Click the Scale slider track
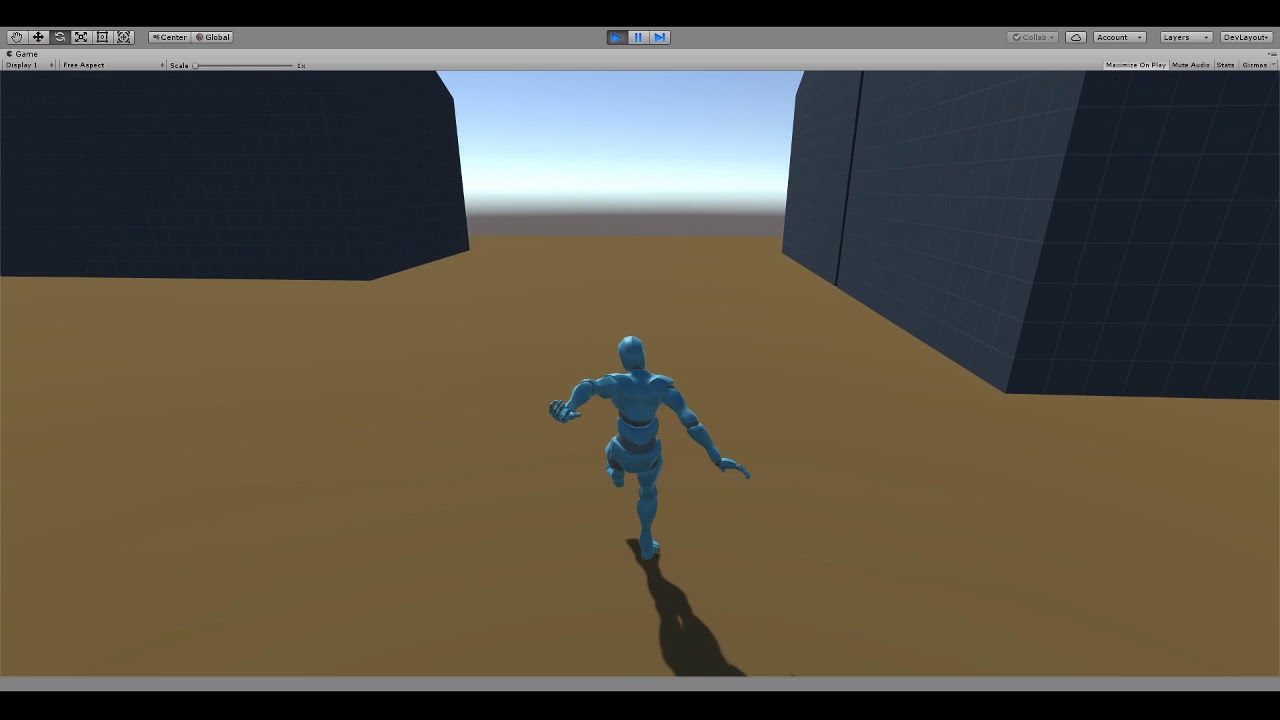This screenshot has width=1280, height=720. (243, 65)
